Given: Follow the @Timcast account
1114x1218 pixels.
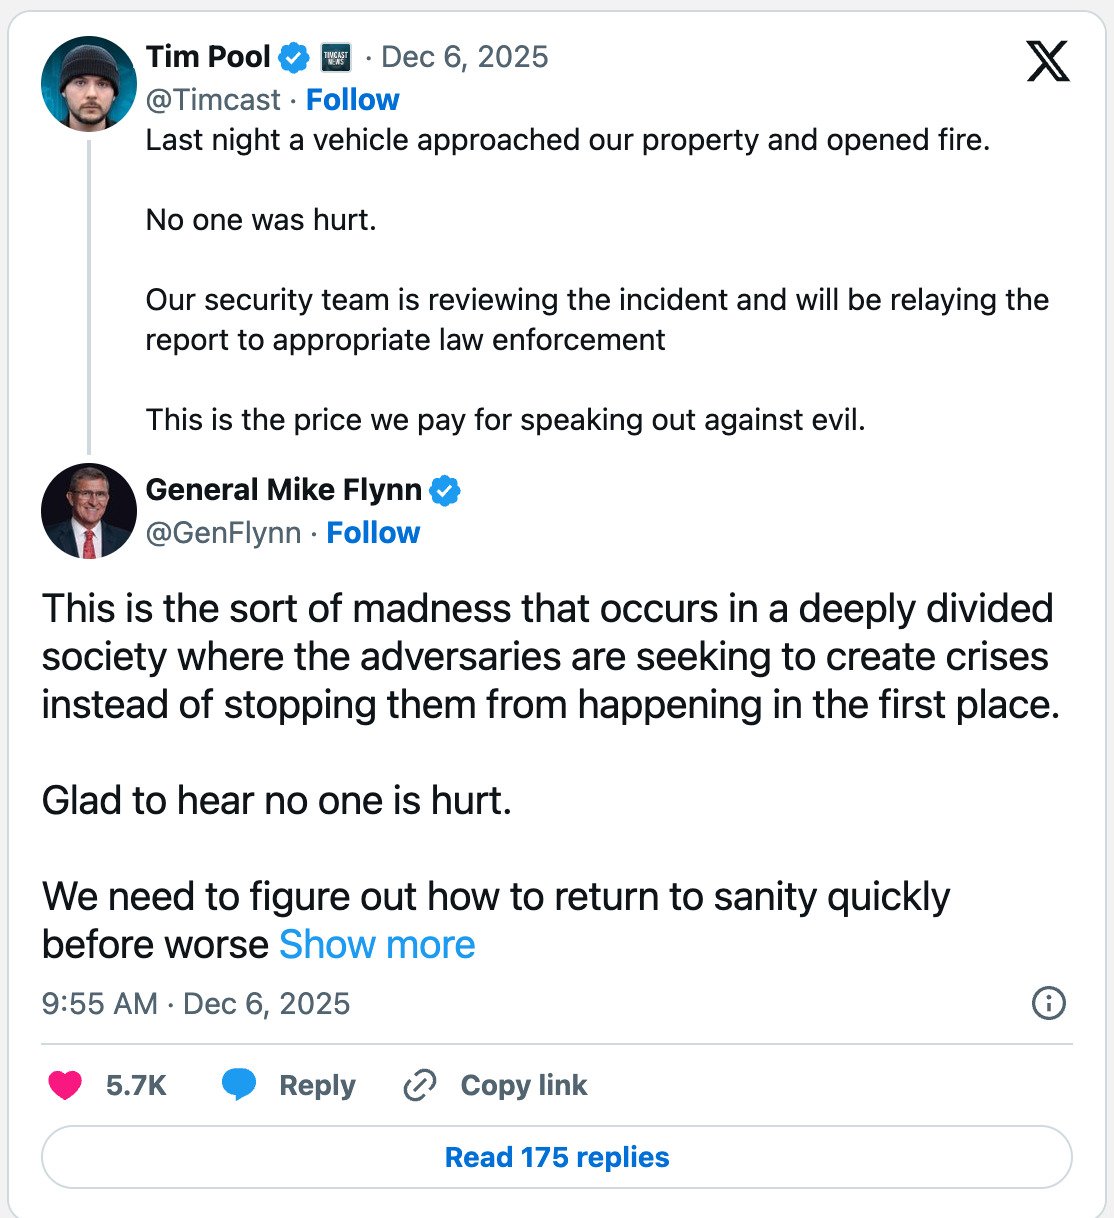Looking at the screenshot, I should coord(352,100).
